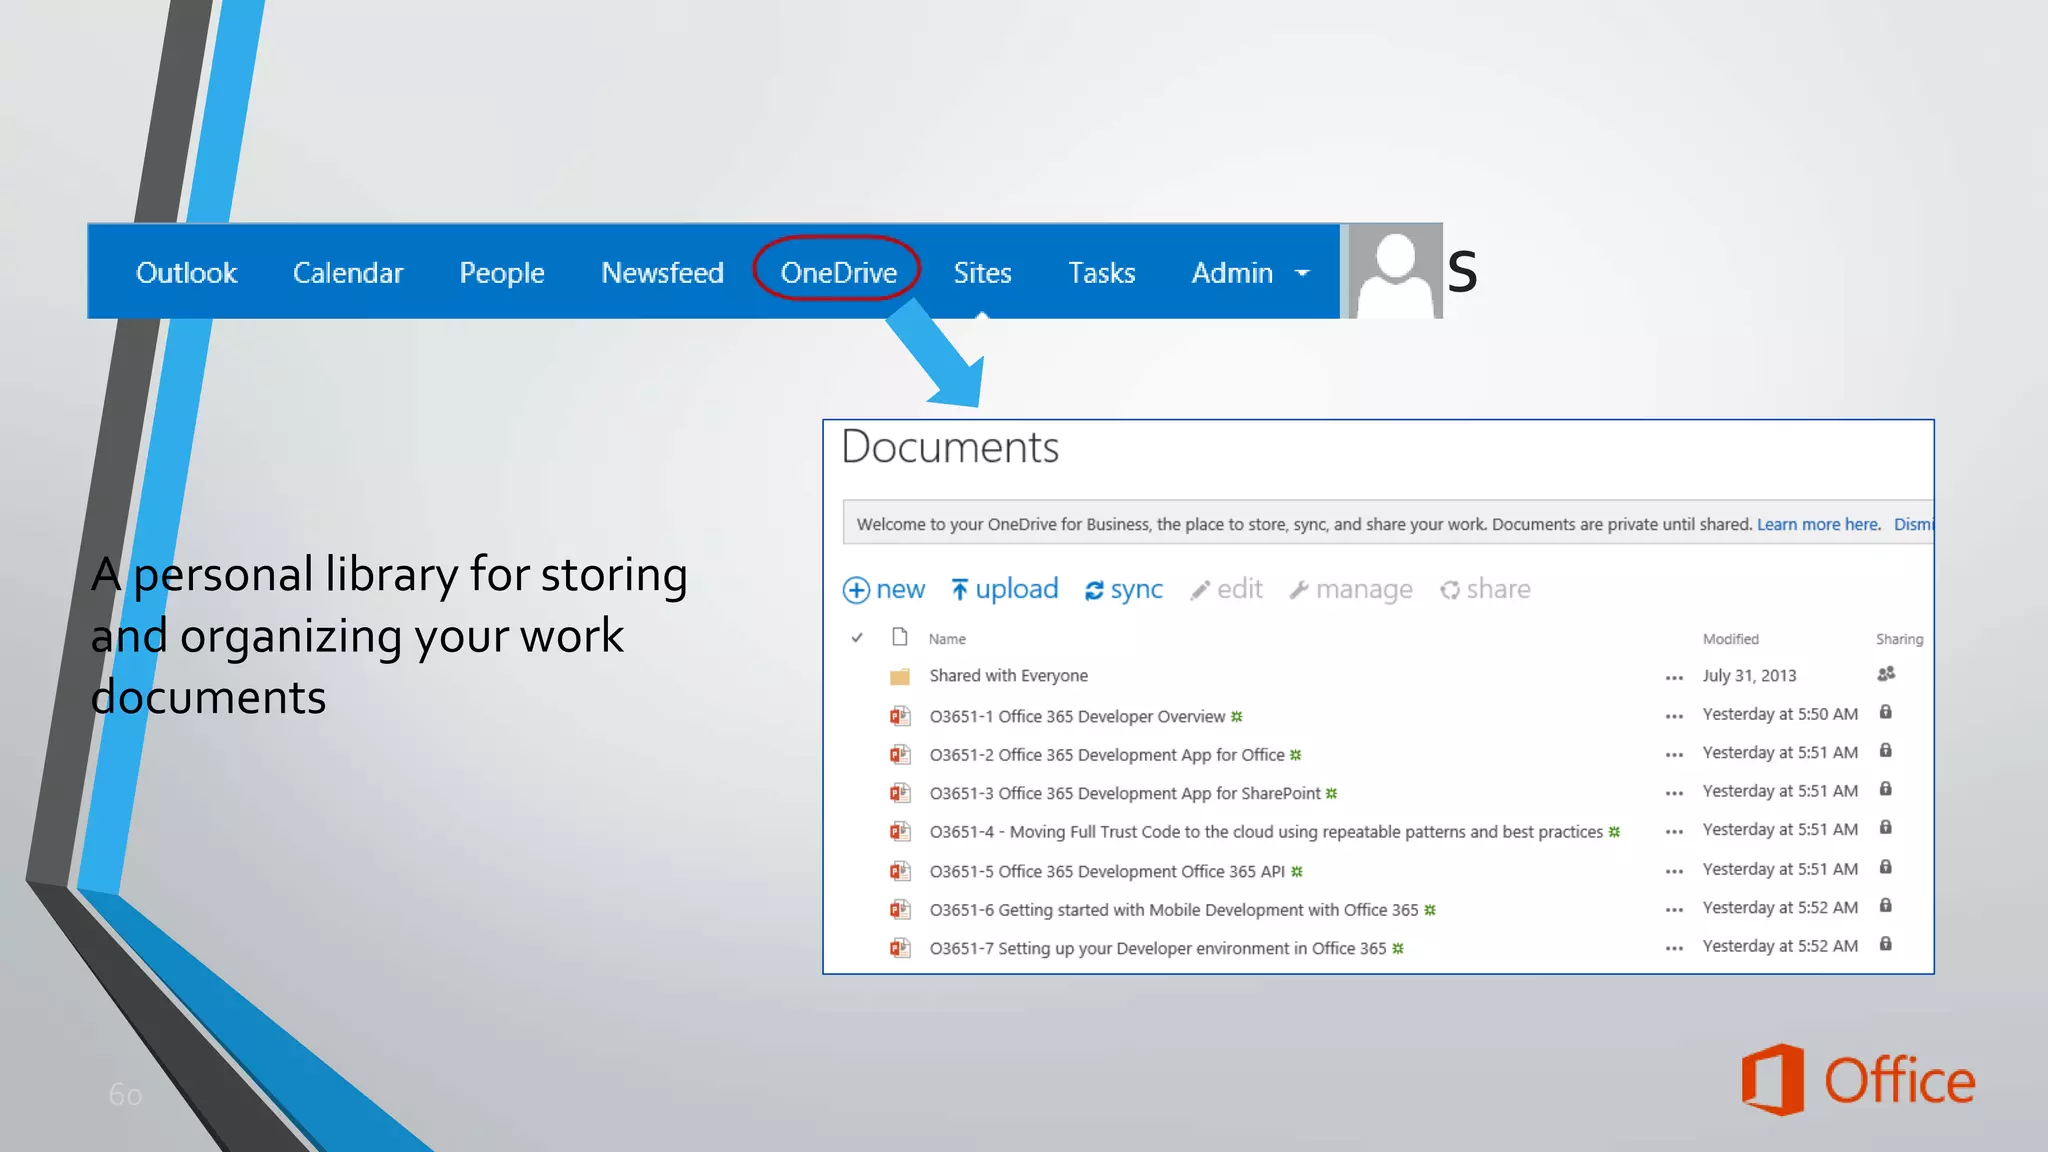
Task: Click the lock icon for O3651-2 file
Action: click(x=1885, y=750)
